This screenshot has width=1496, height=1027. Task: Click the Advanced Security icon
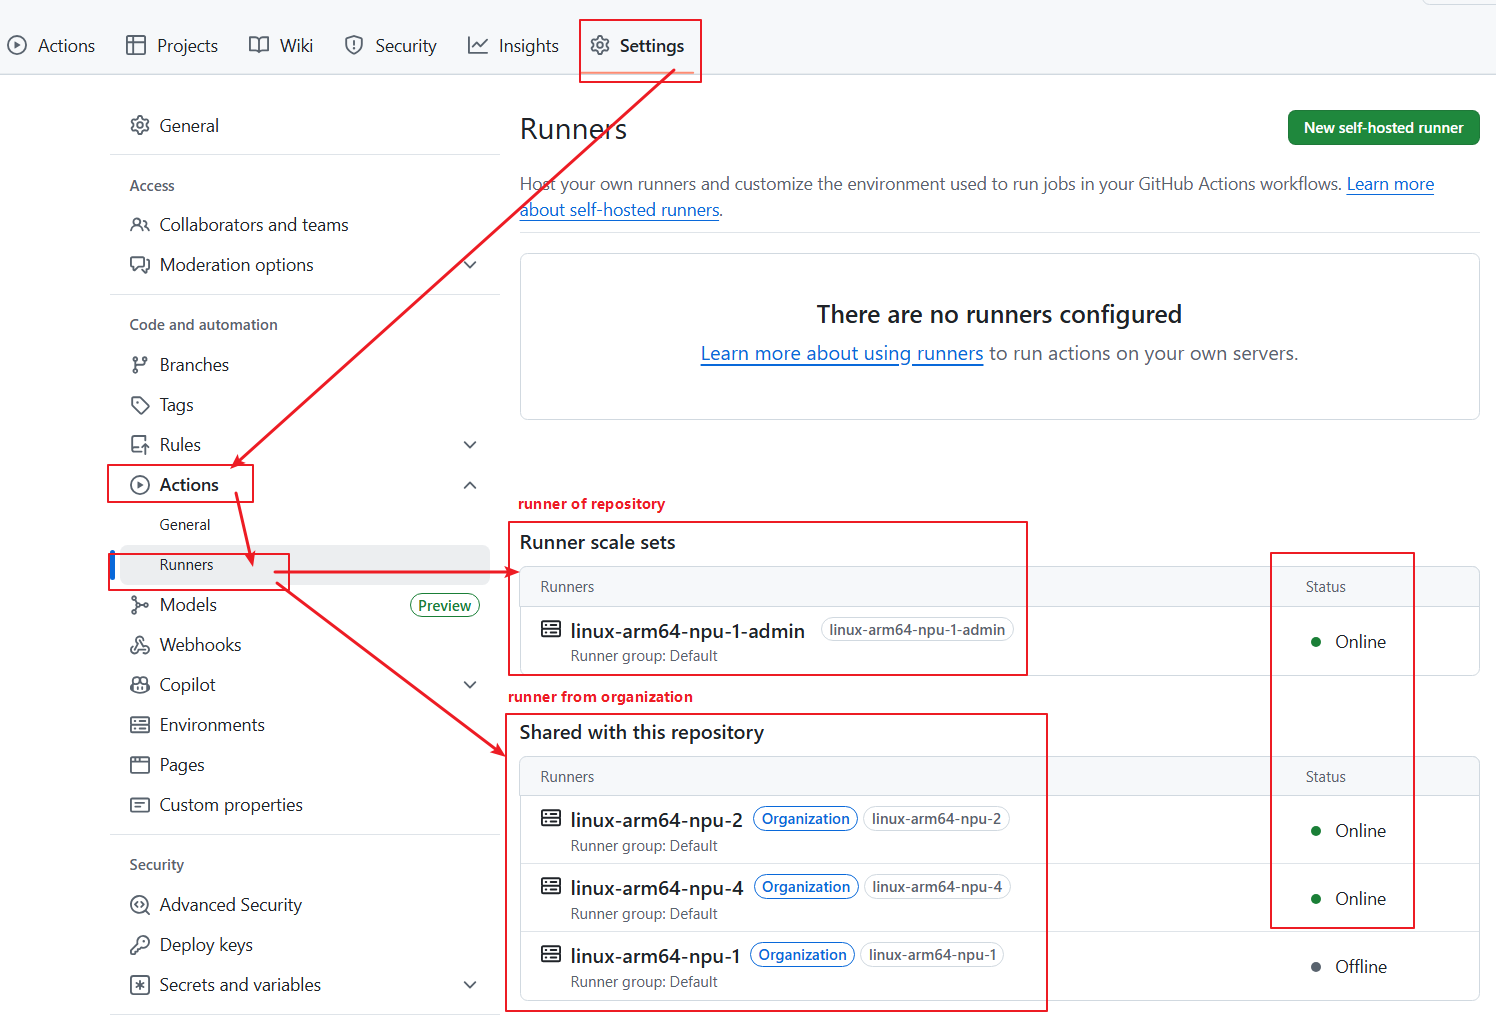tap(140, 905)
